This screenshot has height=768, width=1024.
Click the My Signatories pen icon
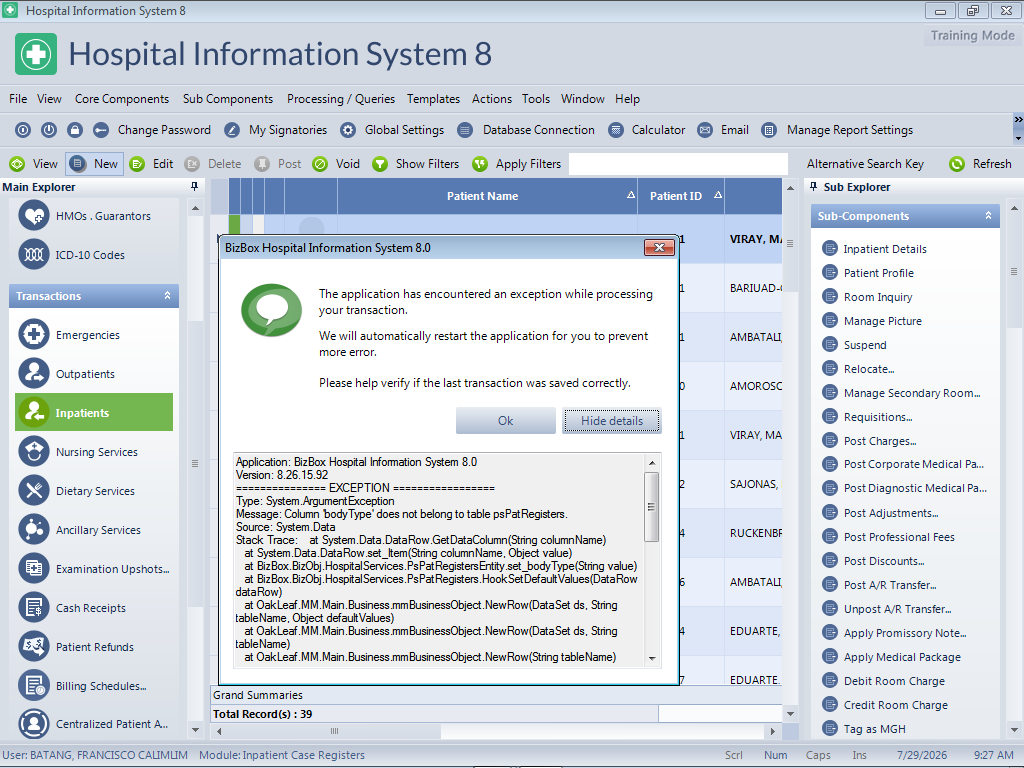(232, 130)
